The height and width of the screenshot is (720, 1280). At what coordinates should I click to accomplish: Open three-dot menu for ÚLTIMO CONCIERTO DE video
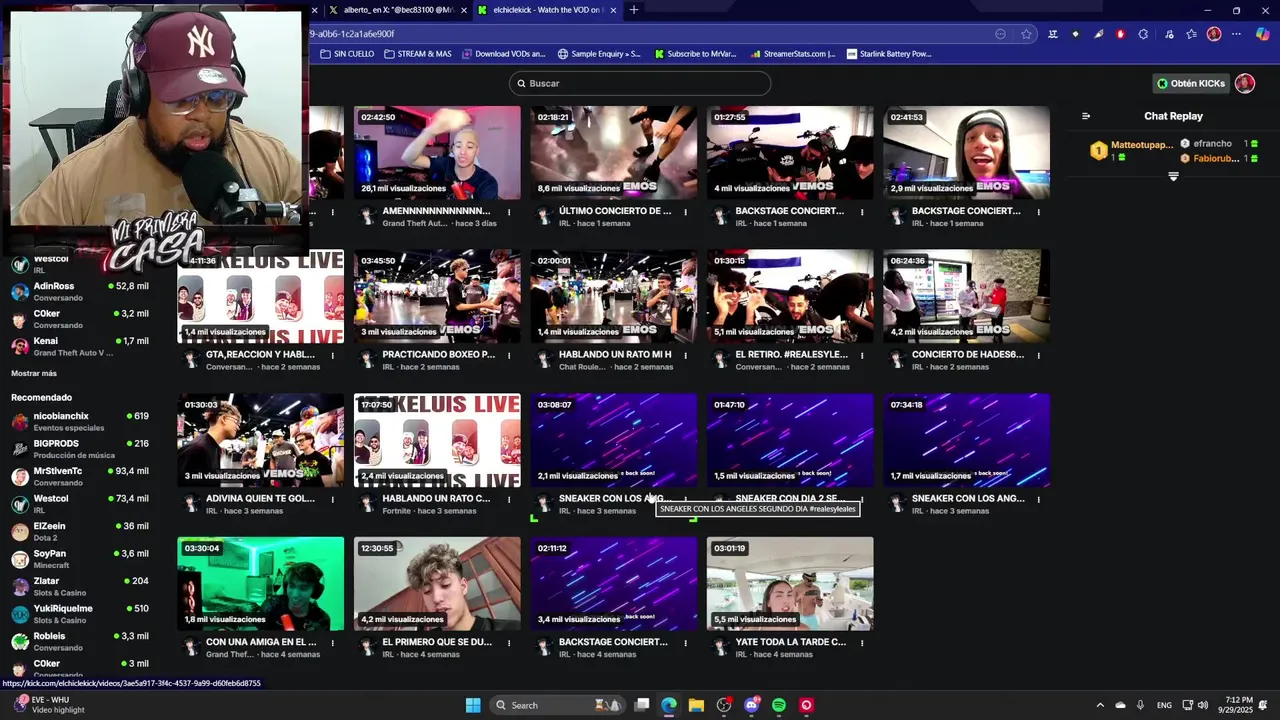685,212
